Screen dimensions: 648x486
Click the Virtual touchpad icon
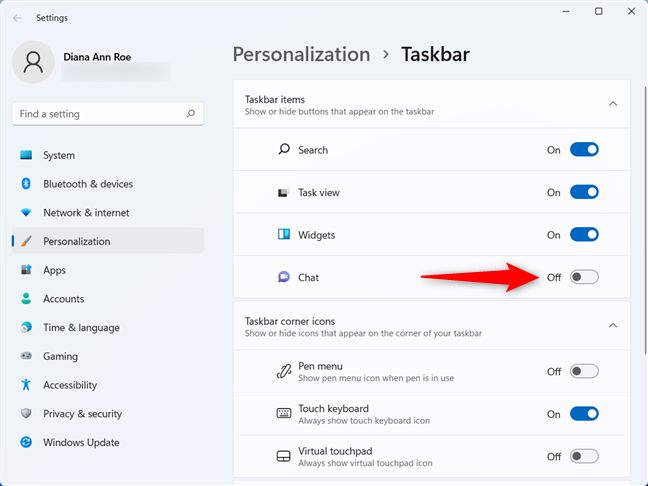tap(284, 456)
